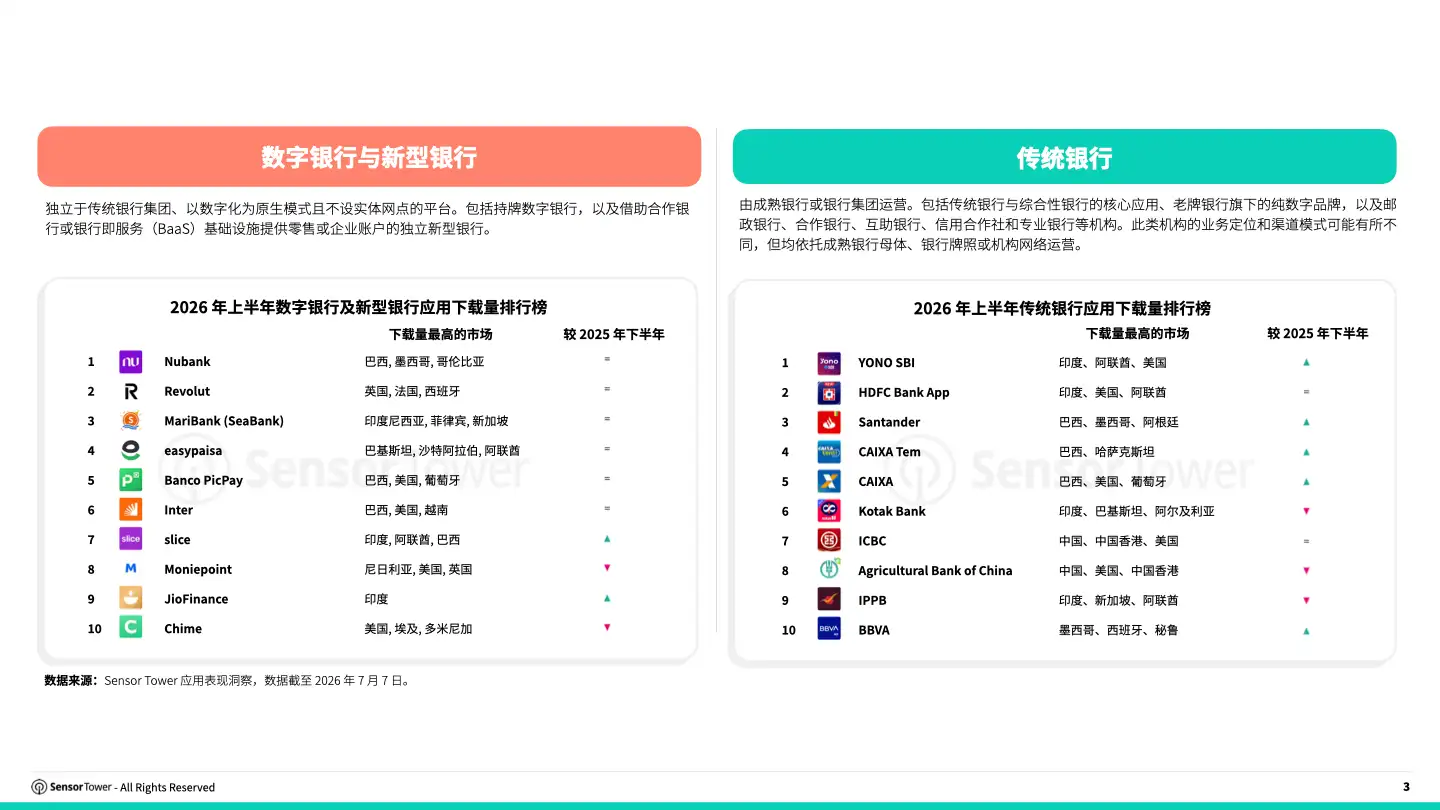
Task: Select the CAIXA Tem app icon
Action: point(829,452)
